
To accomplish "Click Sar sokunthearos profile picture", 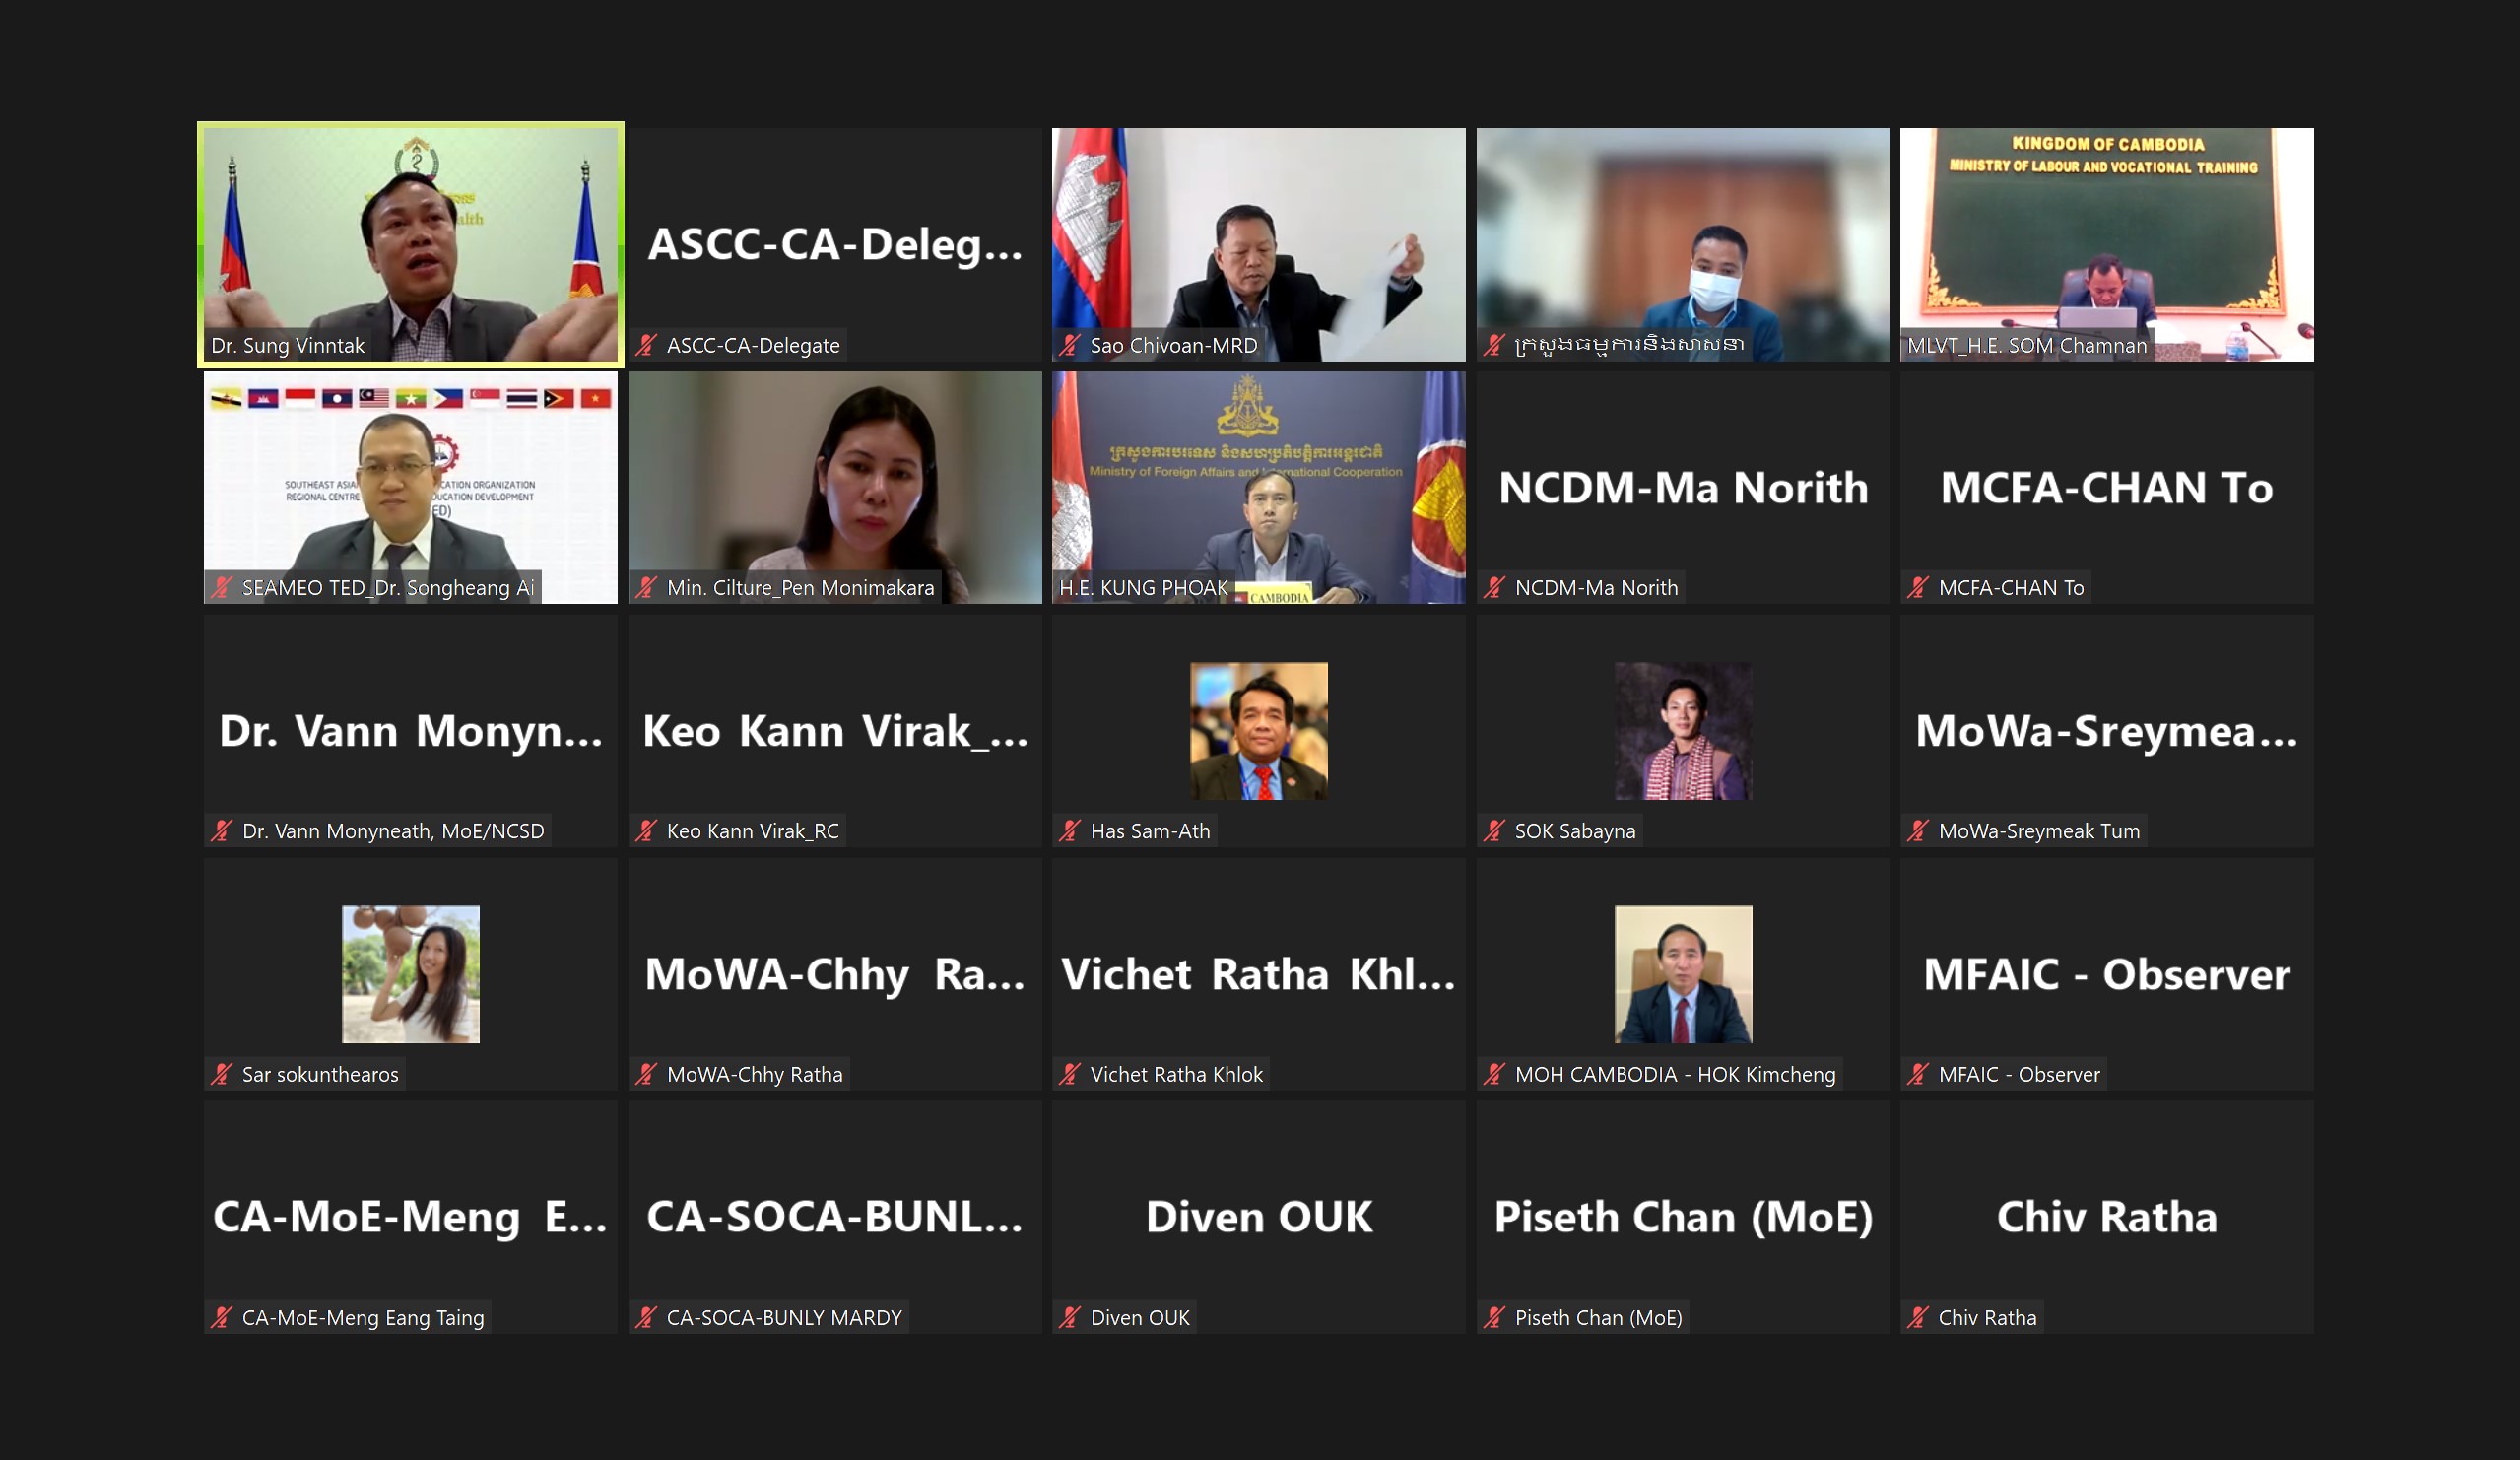I will pyautogui.click(x=411, y=974).
